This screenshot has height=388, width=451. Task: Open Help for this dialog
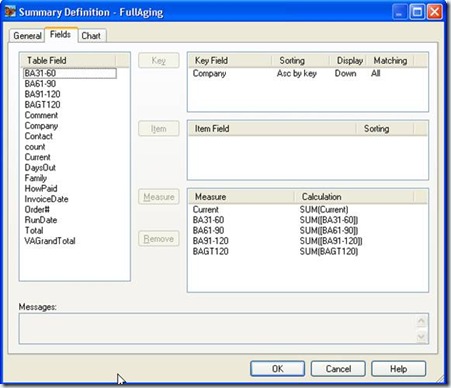coord(398,369)
